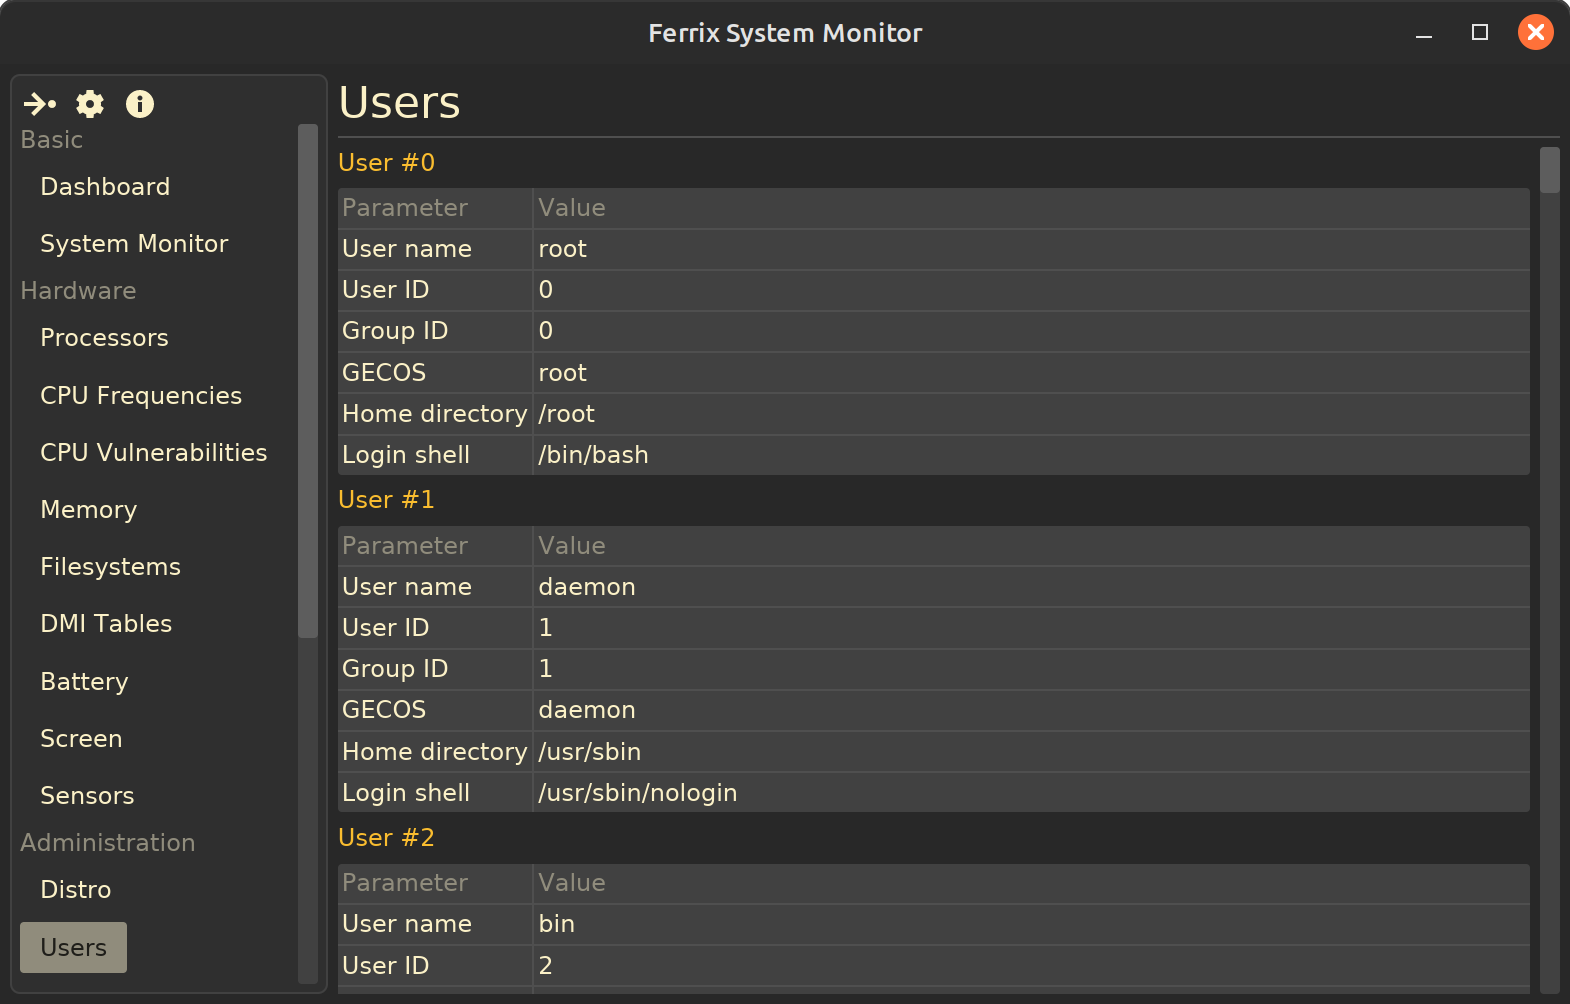Viewport: 1570px width, 1004px height.
Task: Open the Distro page
Action: click(x=75, y=890)
